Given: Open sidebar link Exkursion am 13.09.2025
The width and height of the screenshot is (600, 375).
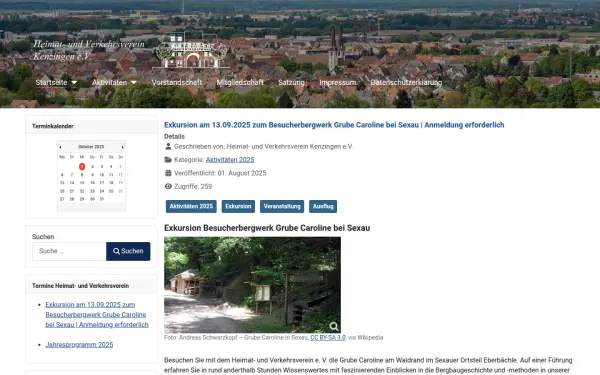Looking at the screenshot, I should 97,315.
